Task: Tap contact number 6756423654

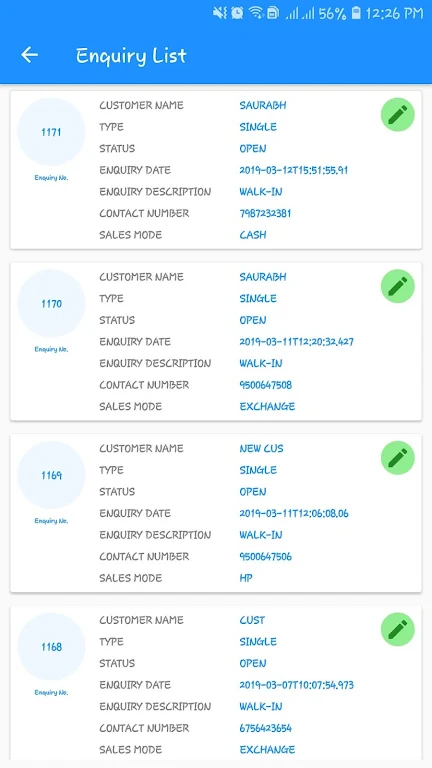Action: point(265,728)
